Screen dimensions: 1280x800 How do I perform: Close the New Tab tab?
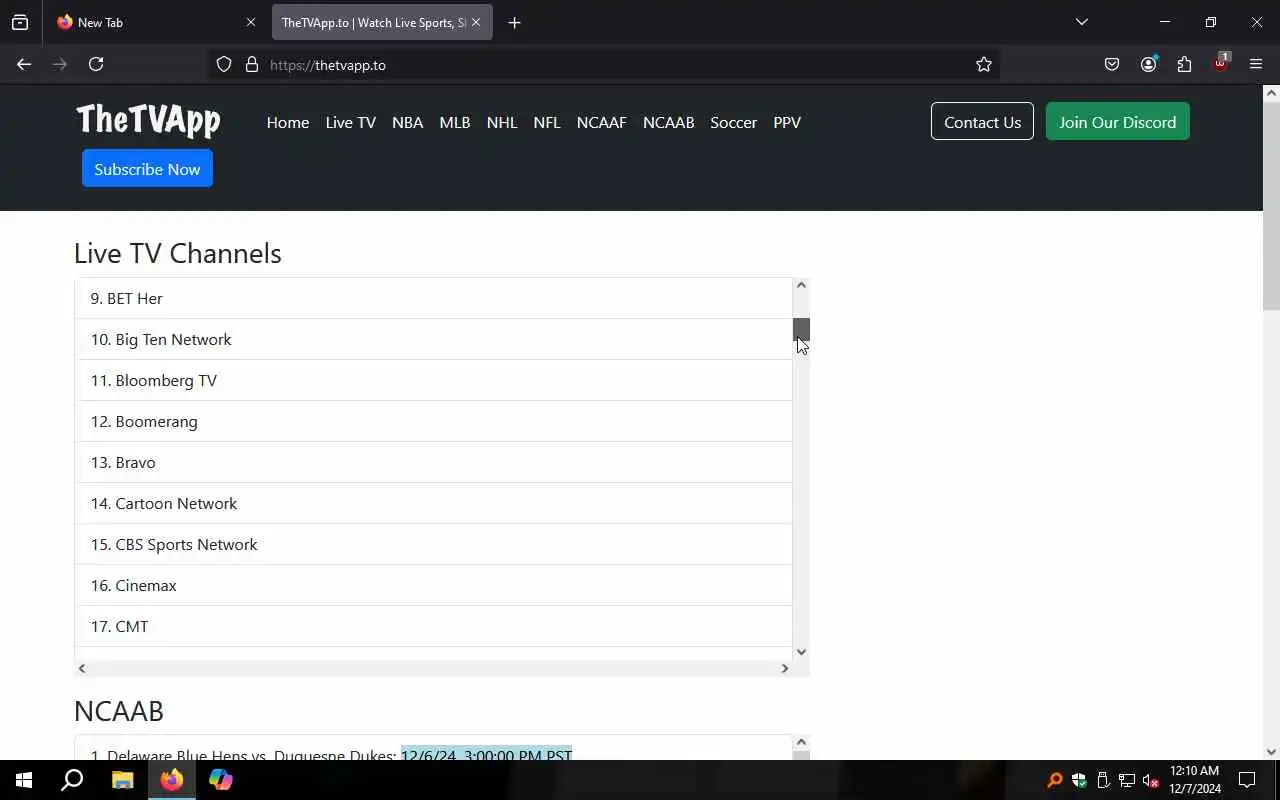click(x=251, y=22)
